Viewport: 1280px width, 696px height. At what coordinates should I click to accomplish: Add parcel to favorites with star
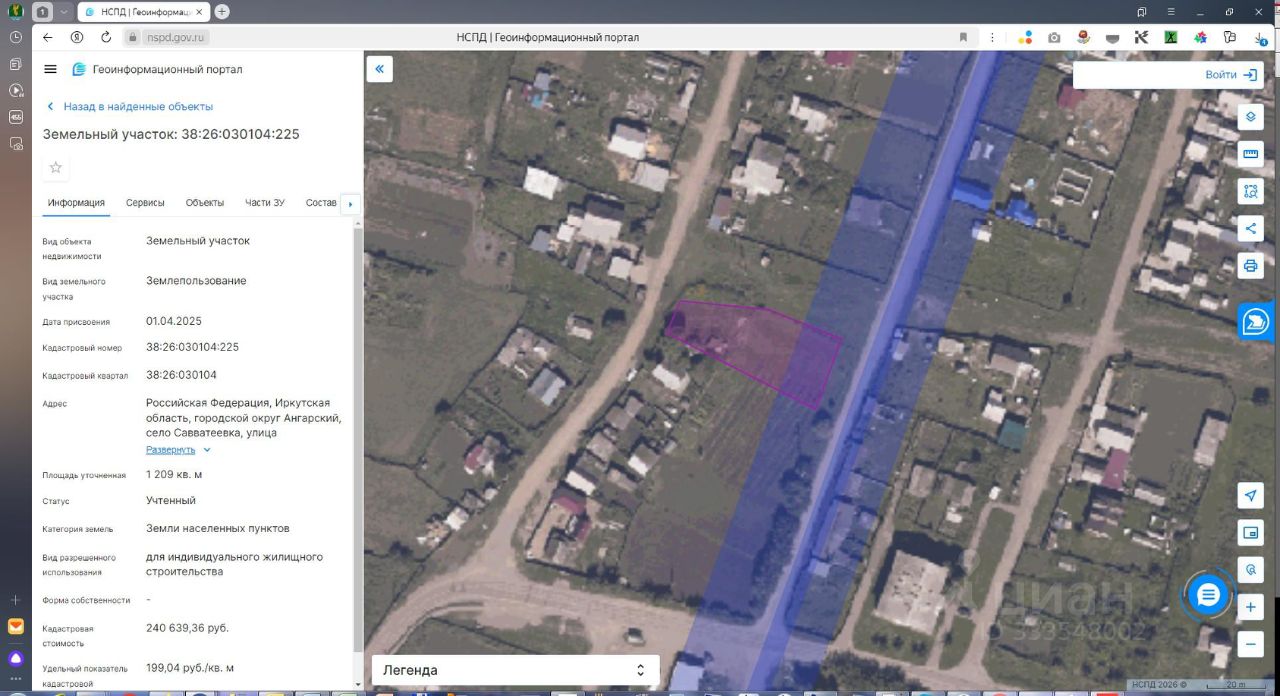[x=56, y=167]
